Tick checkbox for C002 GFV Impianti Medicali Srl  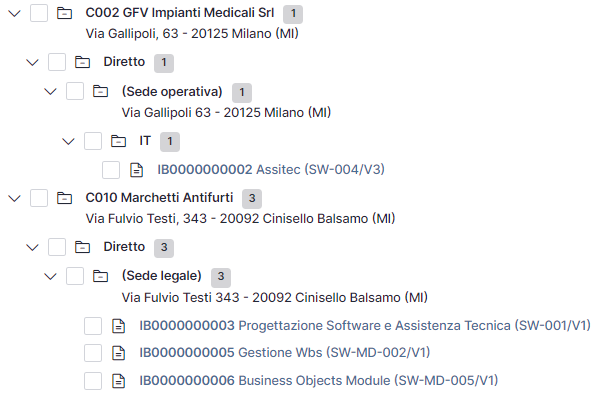pos(39,13)
